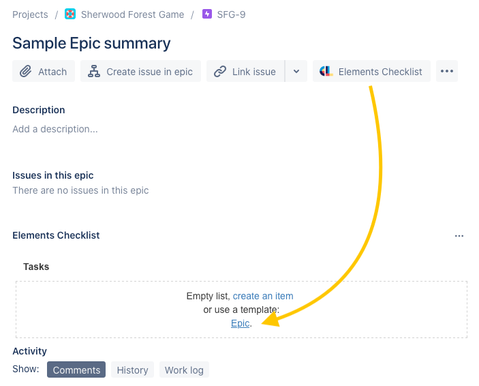Click the Create issue in epic hierarchy icon
Screen dimensions: 479x386
click(94, 71)
